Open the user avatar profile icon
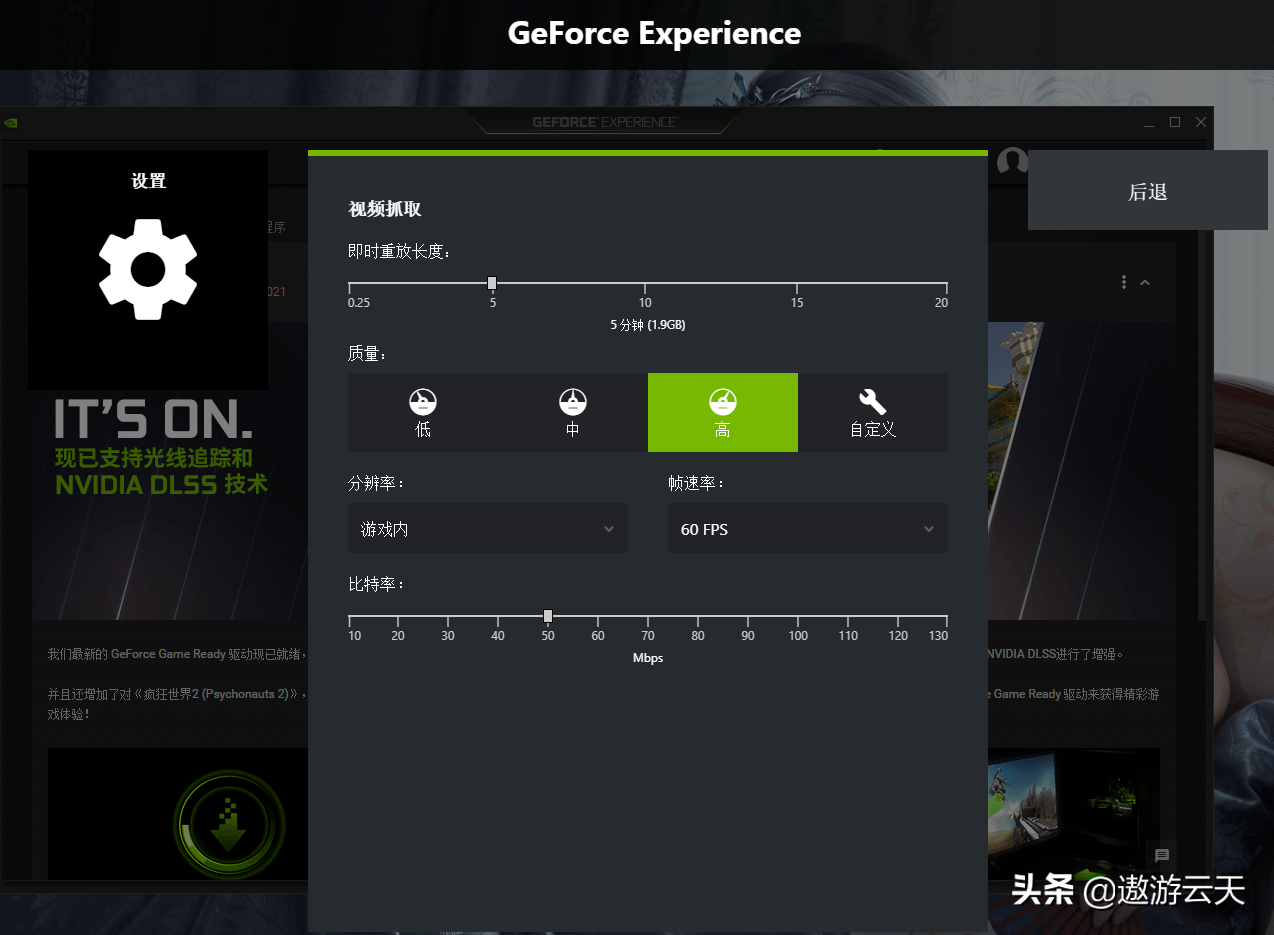Image resolution: width=1274 pixels, height=935 pixels. pos(1012,162)
